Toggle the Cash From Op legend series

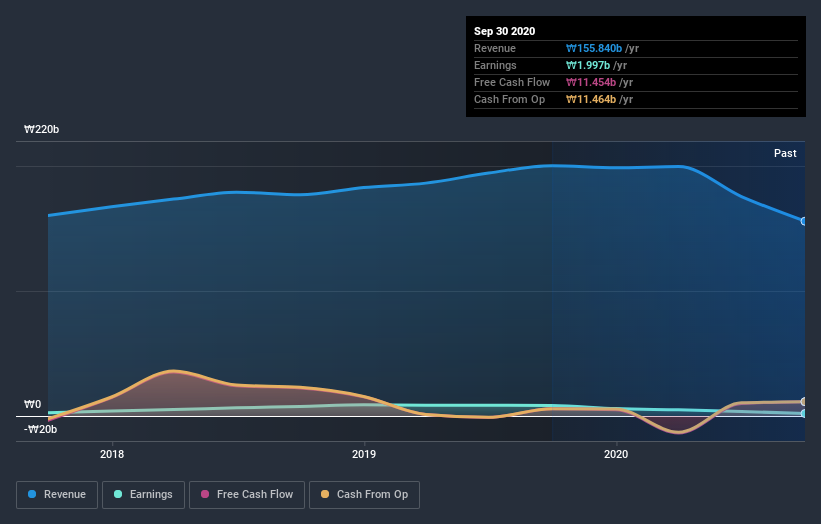pos(364,495)
